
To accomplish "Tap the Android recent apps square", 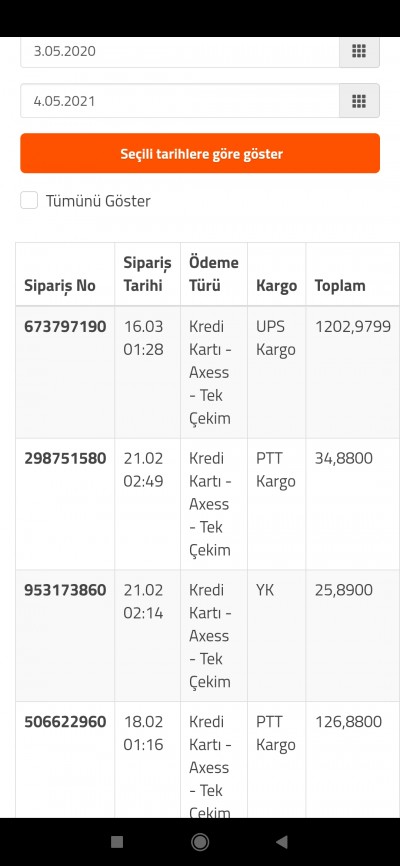I will 117,842.
